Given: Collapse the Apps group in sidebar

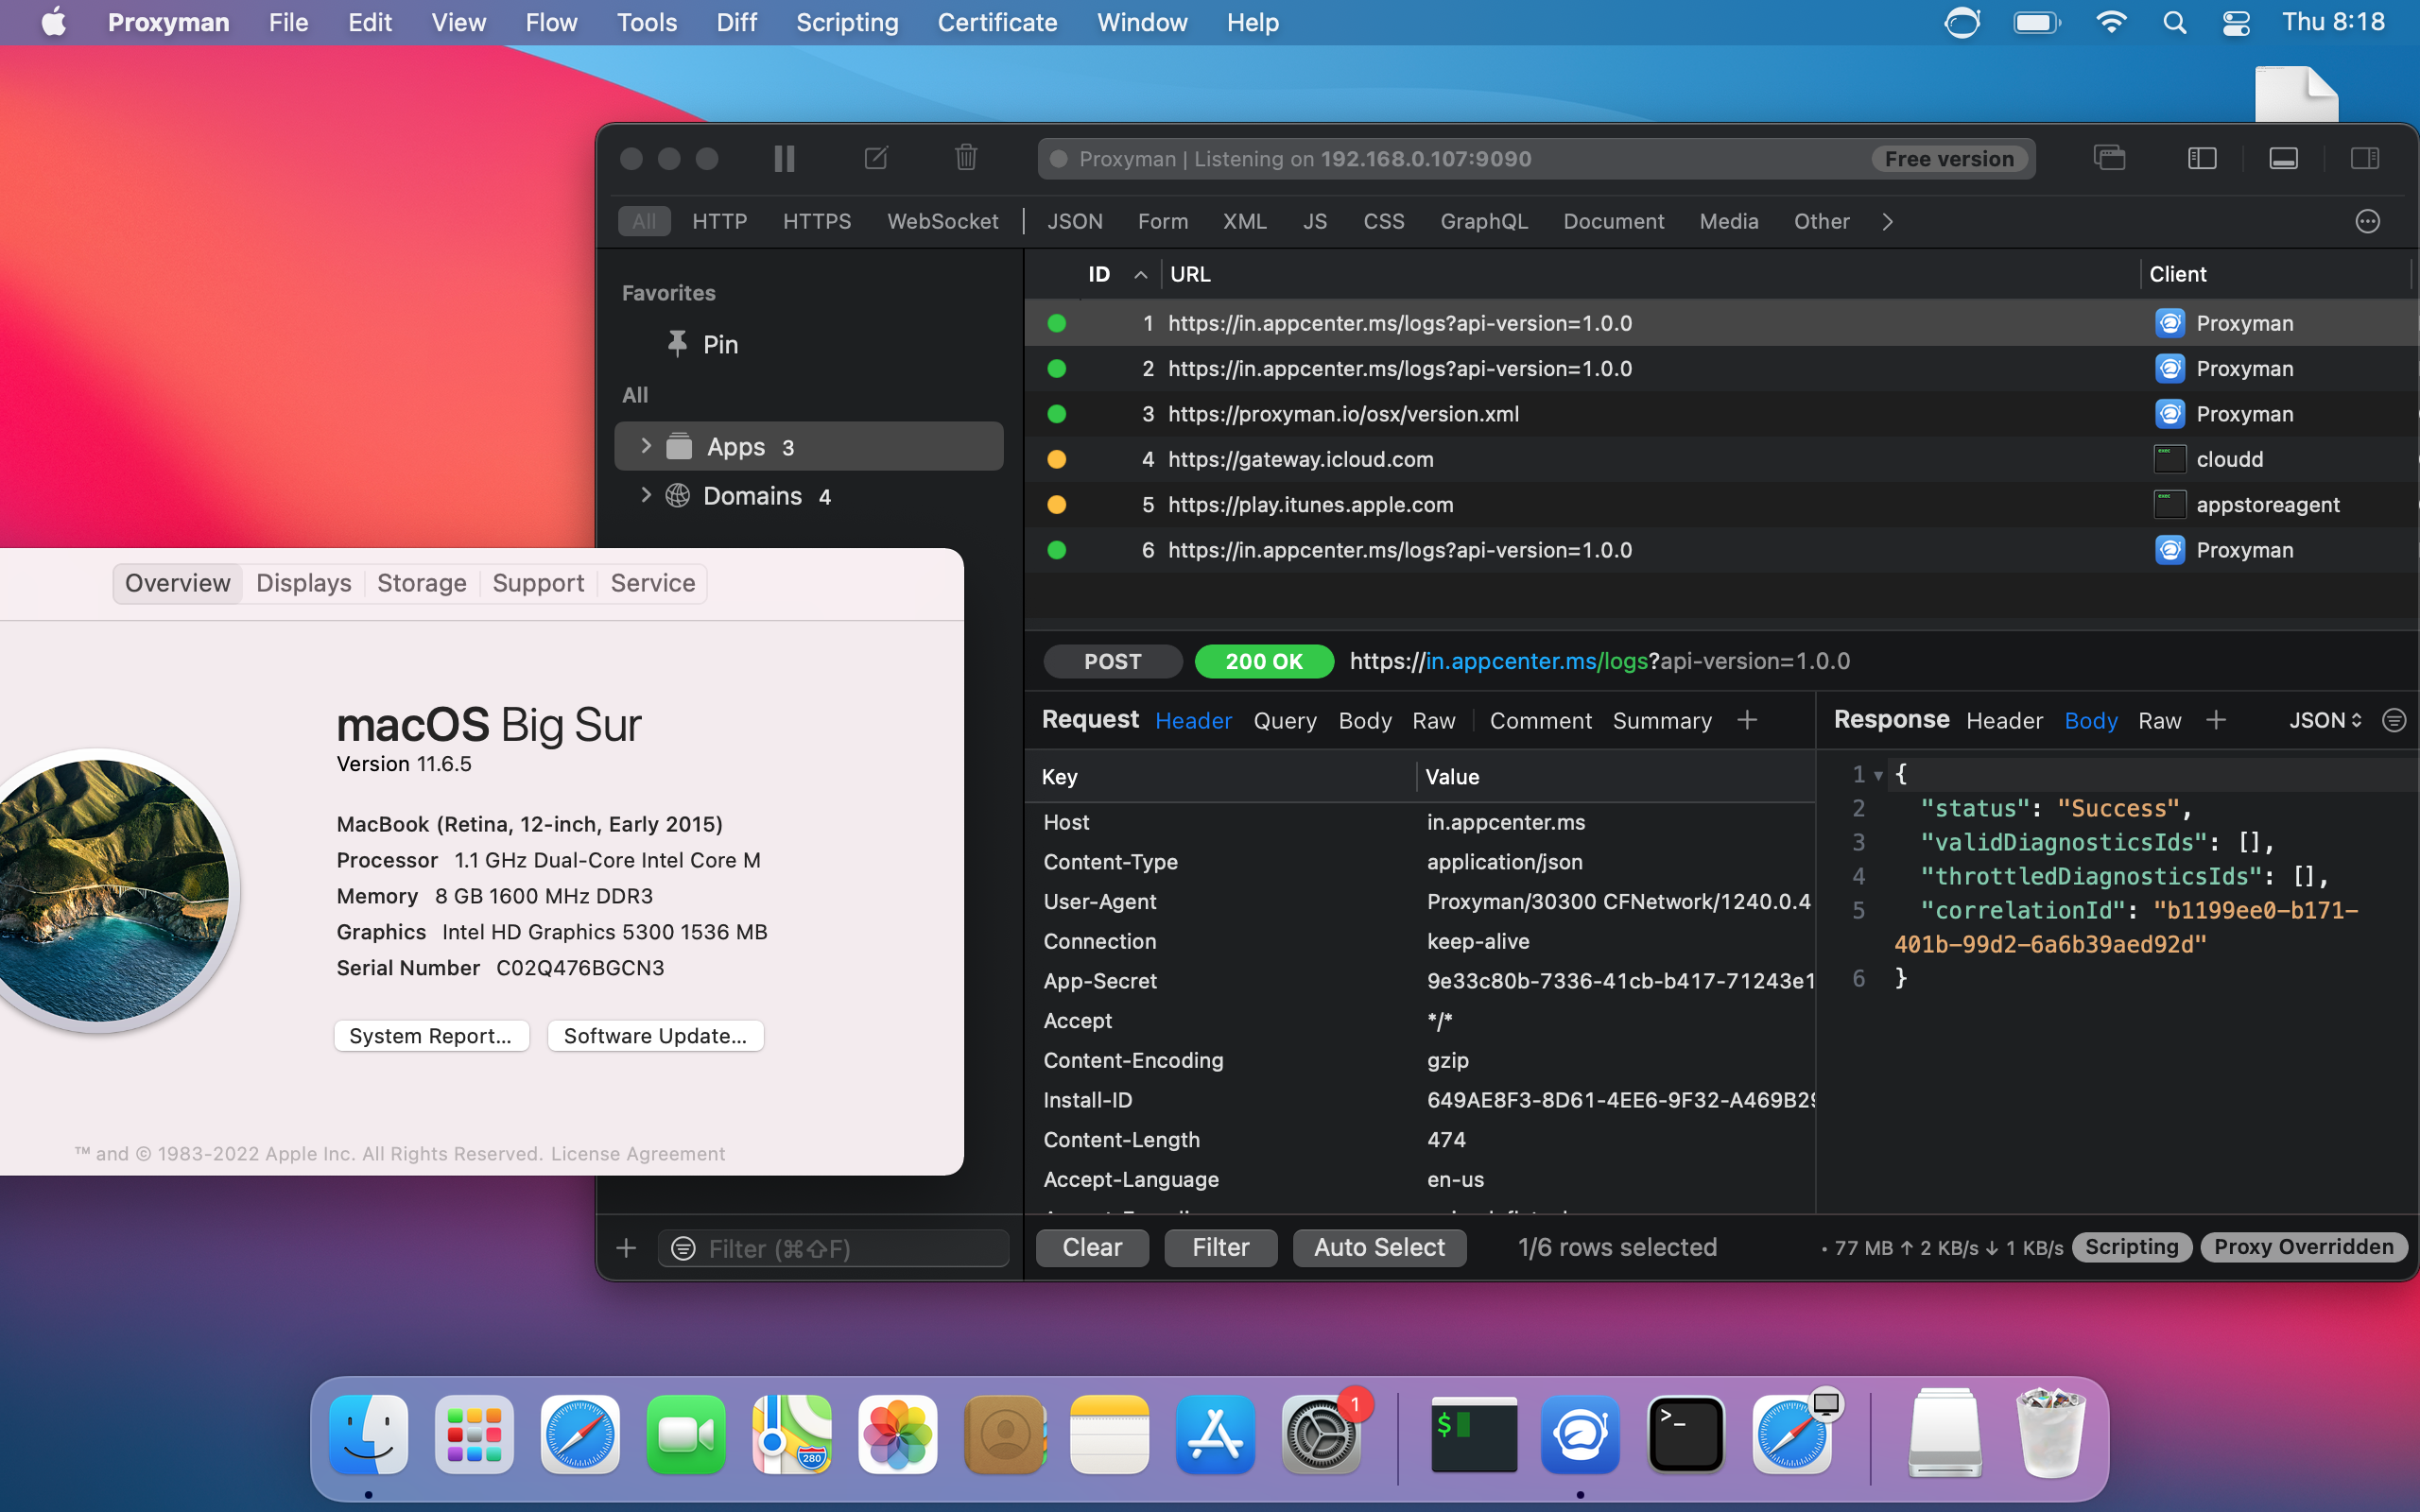Looking at the screenshot, I should point(646,446).
